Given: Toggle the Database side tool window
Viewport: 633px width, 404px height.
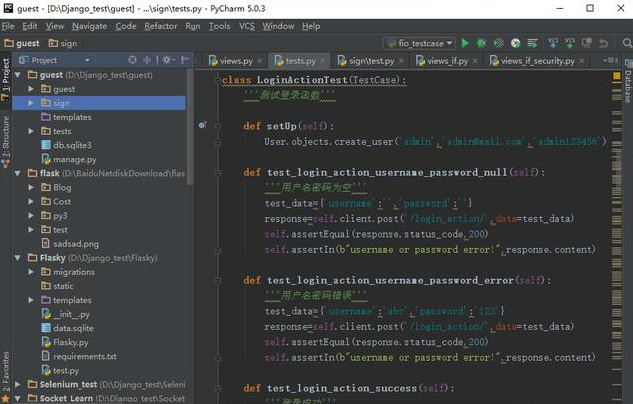Looking at the screenshot, I should pyautogui.click(x=627, y=88).
